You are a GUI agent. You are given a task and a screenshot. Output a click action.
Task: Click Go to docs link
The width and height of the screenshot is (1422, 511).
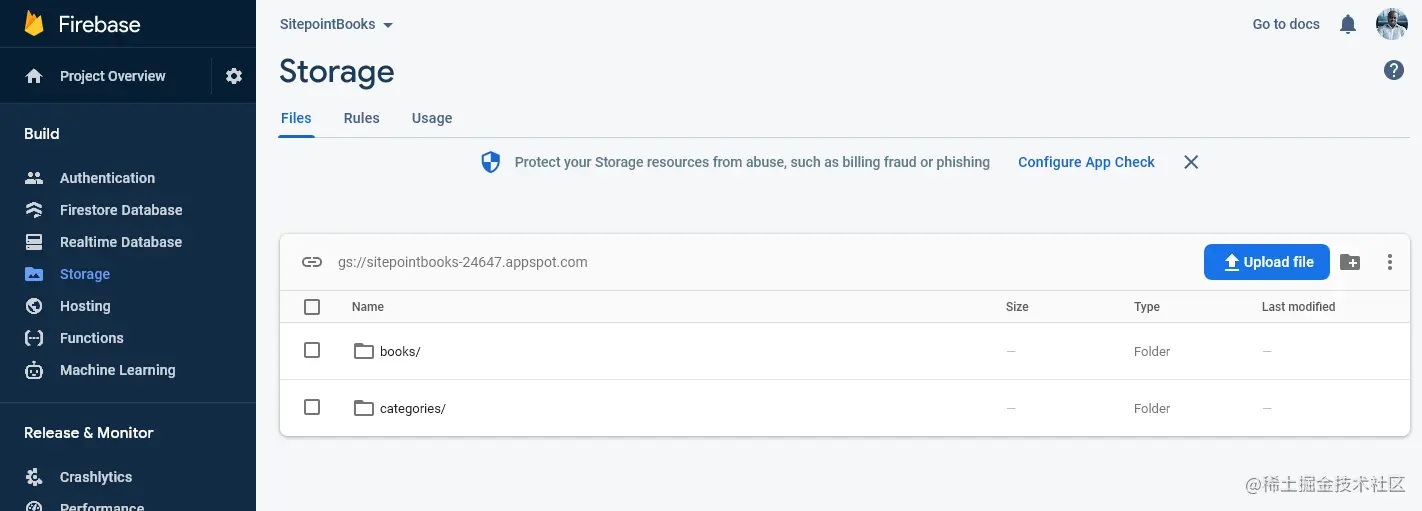click(1286, 24)
